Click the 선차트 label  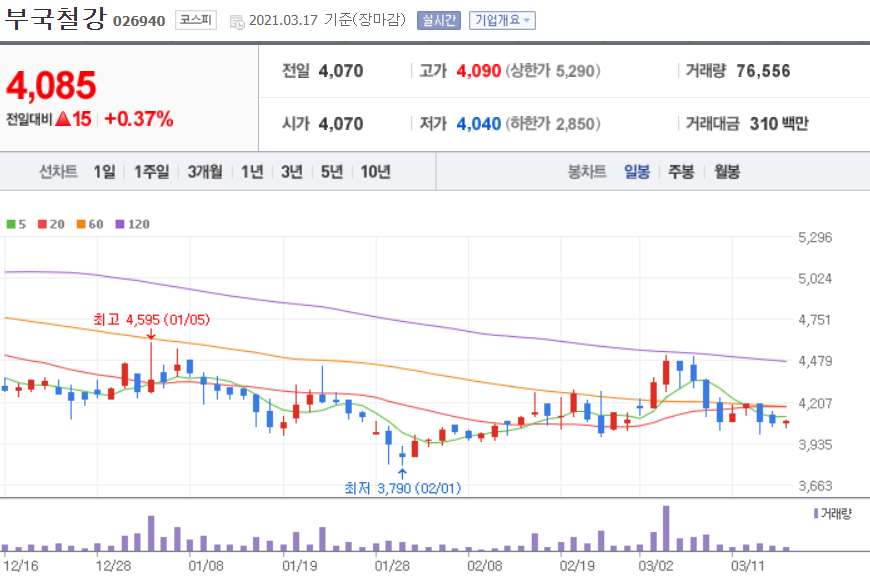click(58, 171)
